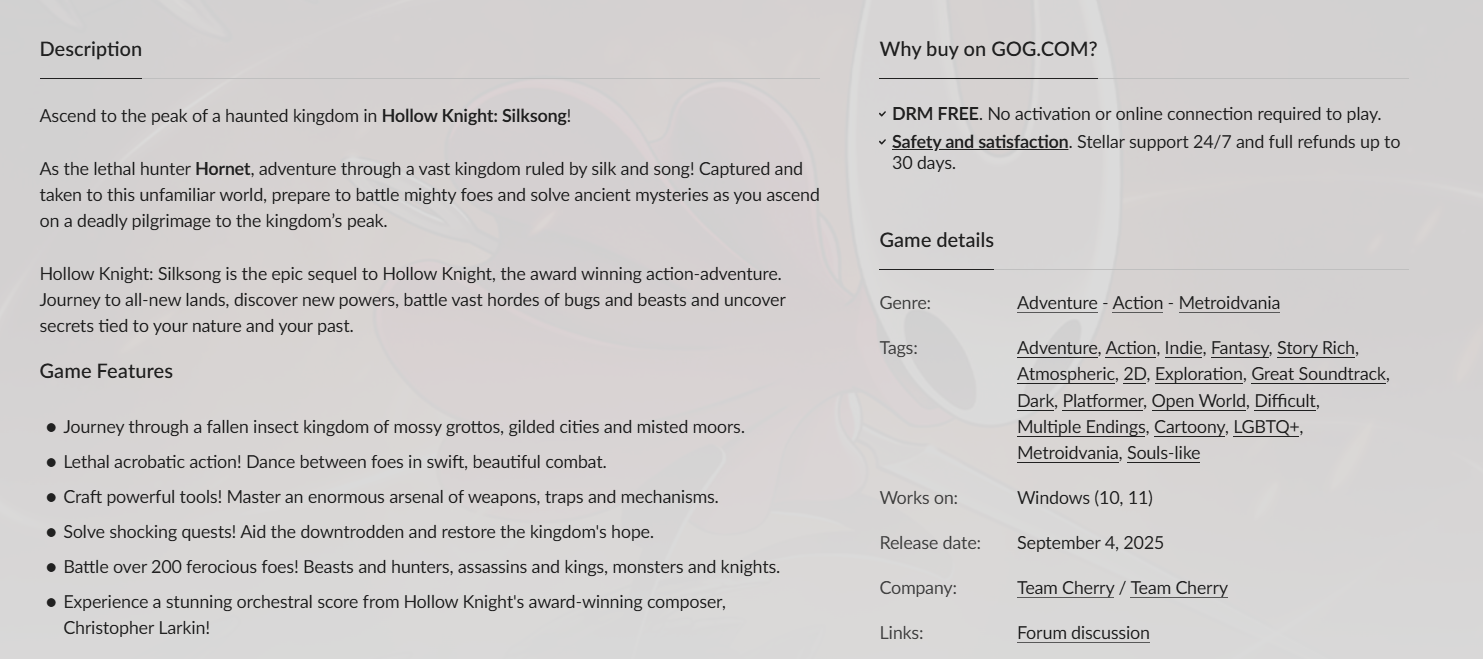
Task: Open the Forum discussion link
Action: click(x=1083, y=633)
